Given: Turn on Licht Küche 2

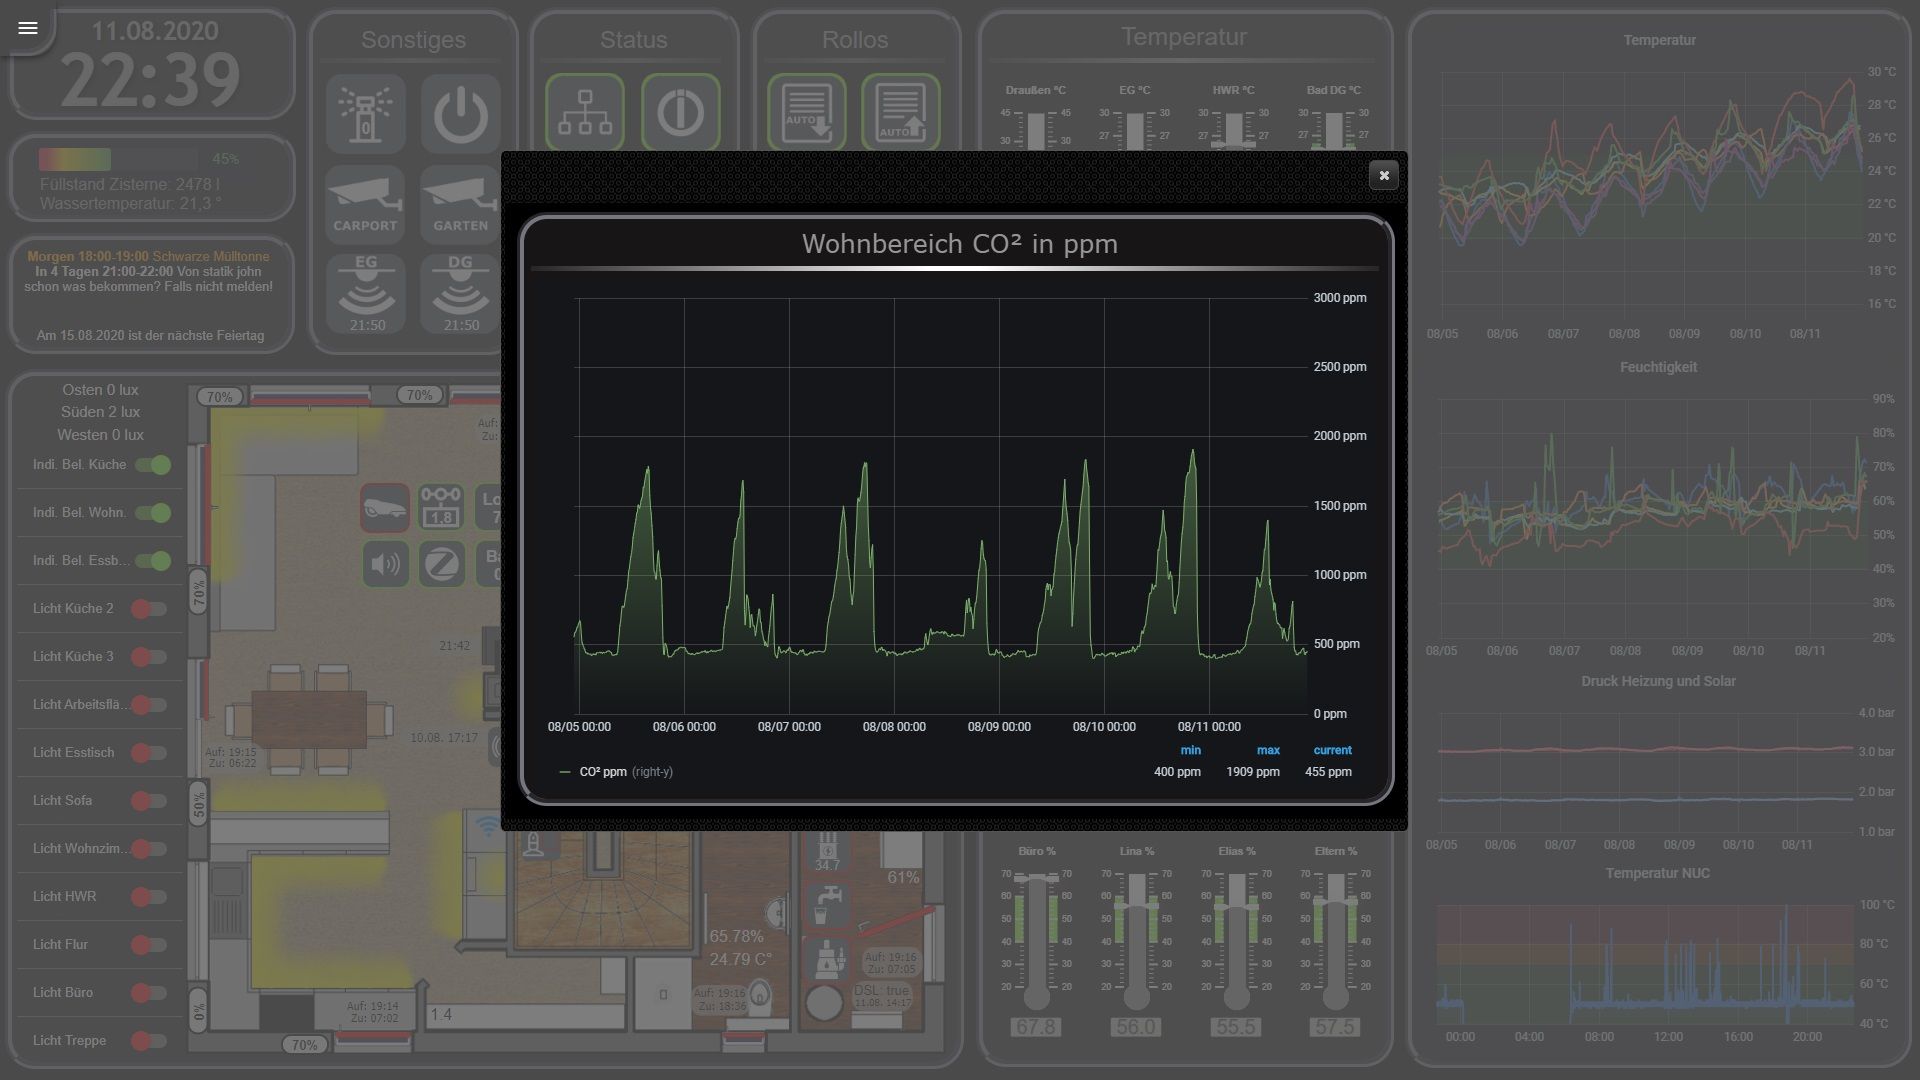Looking at the screenshot, I should pyautogui.click(x=149, y=609).
